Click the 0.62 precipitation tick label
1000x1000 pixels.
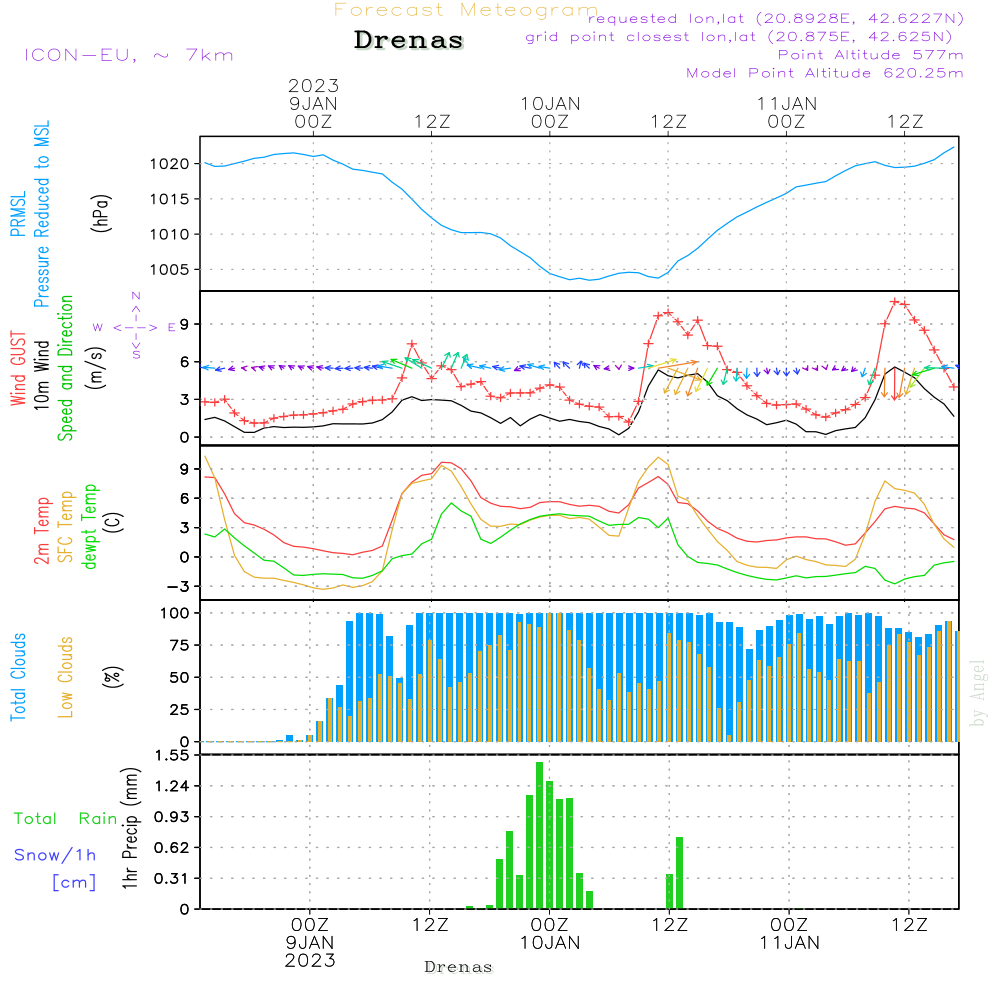[172, 848]
